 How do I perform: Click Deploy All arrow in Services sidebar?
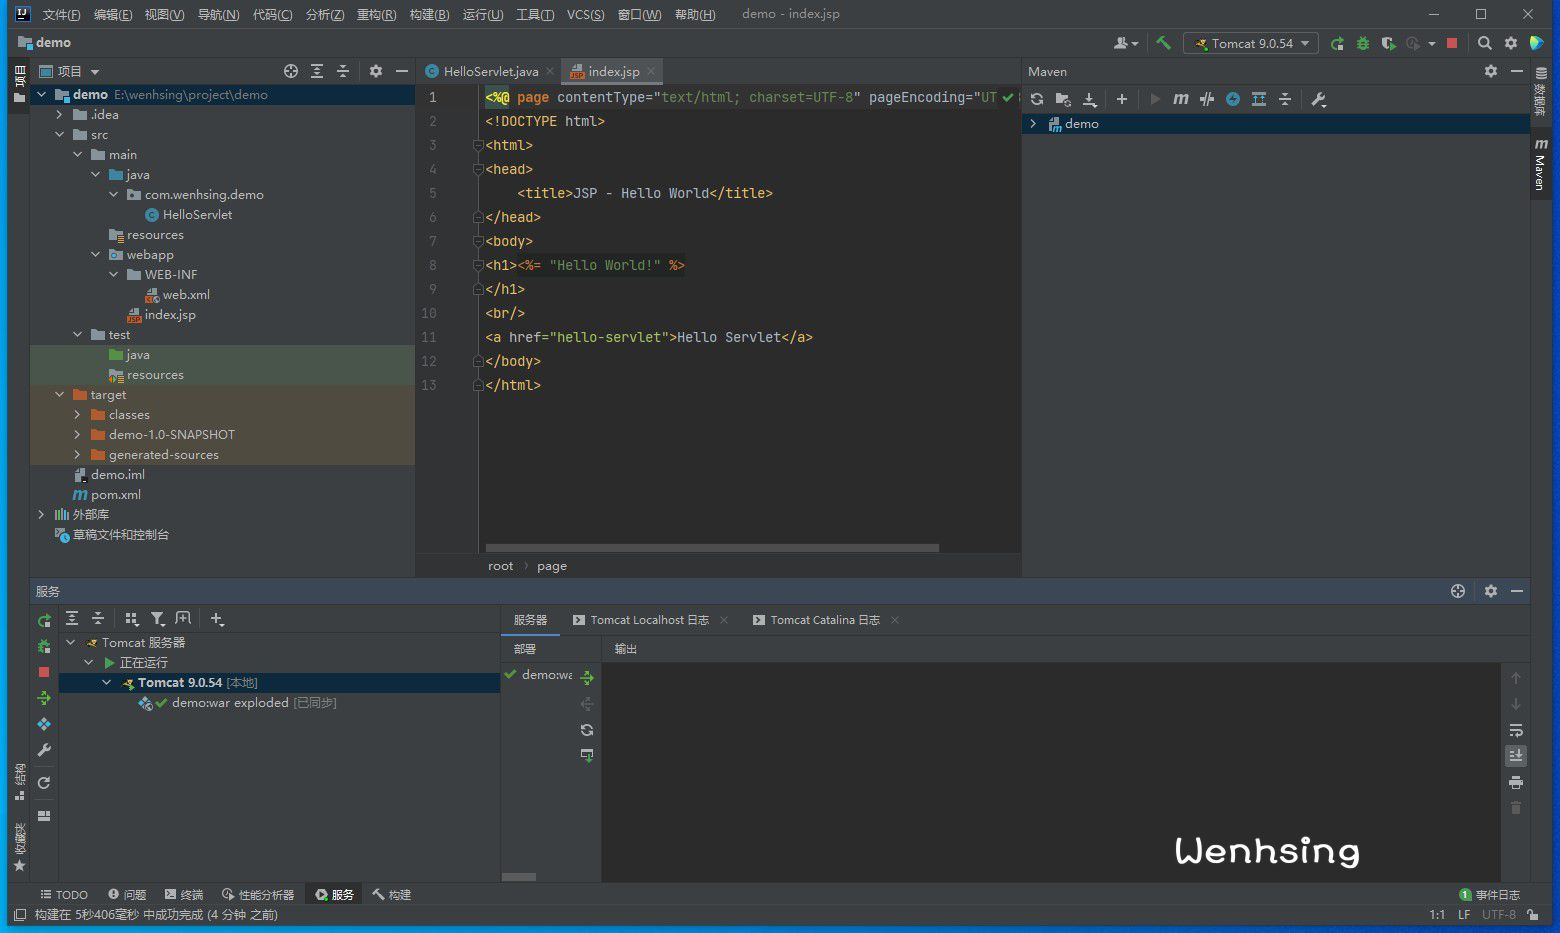[44, 698]
